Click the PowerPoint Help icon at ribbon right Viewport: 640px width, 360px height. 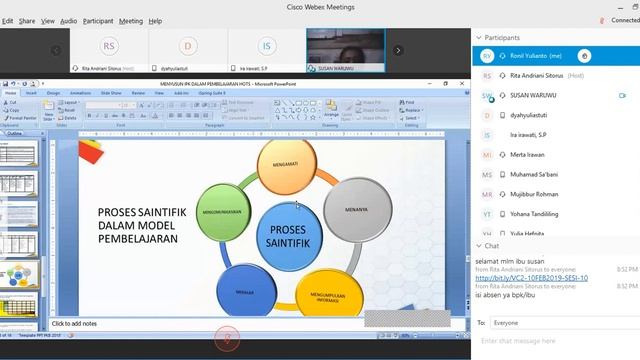pyautogui.click(x=467, y=93)
